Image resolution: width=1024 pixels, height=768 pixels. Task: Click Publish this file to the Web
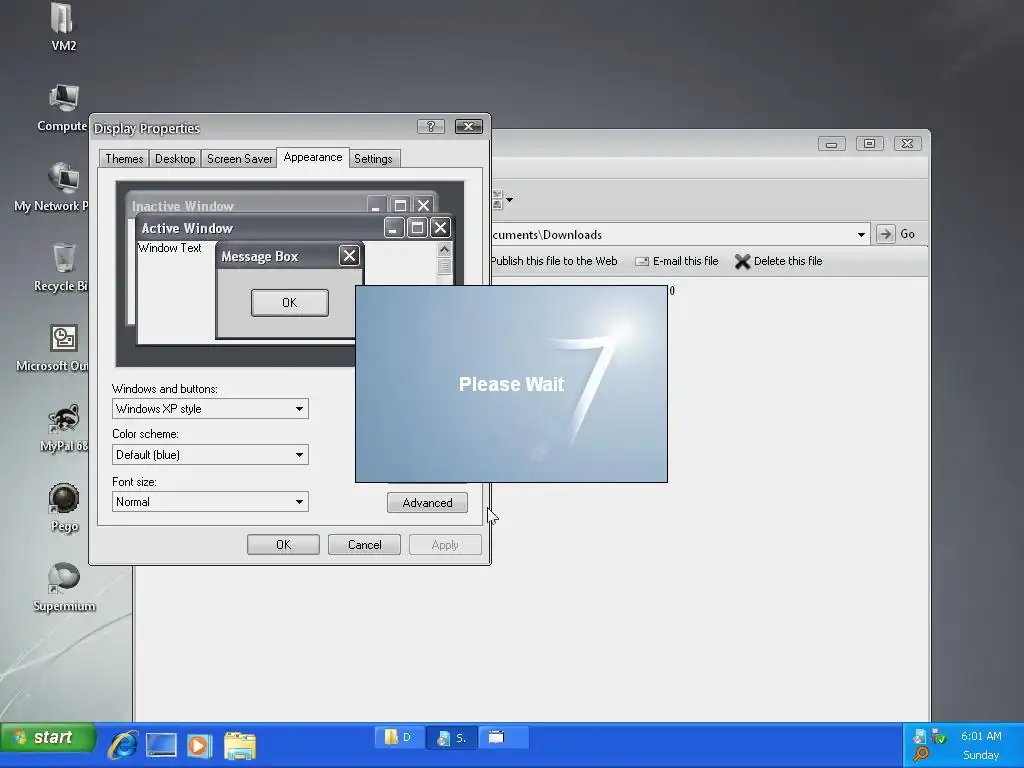(x=554, y=261)
